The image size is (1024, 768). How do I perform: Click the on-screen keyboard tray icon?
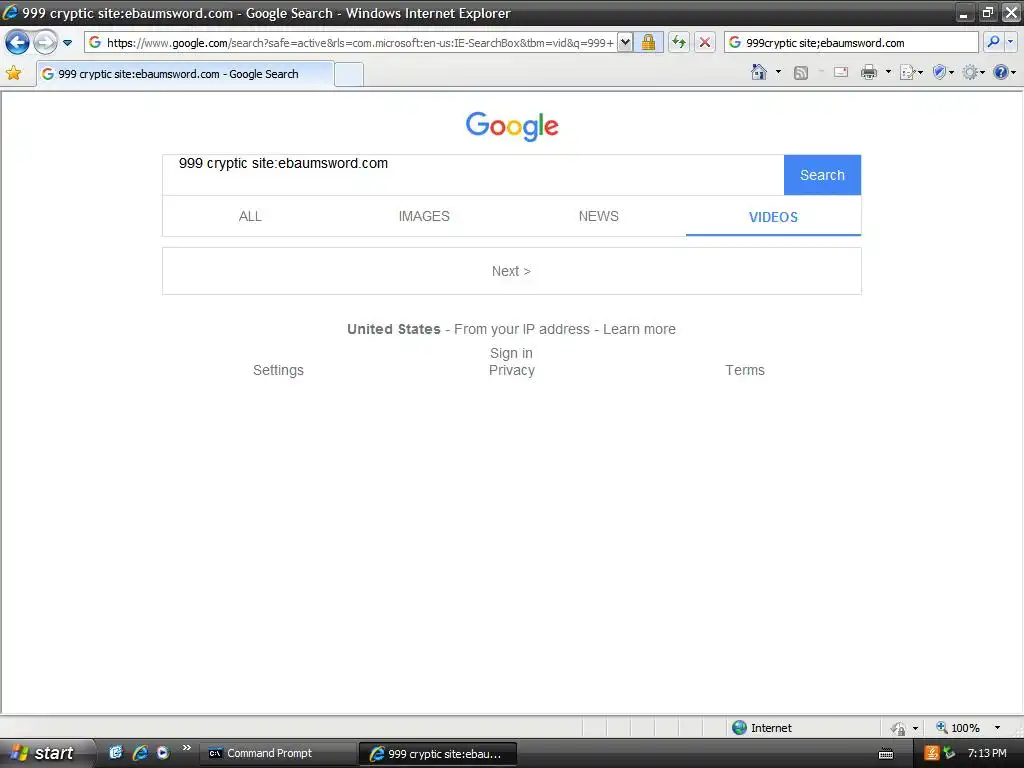pos(886,754)
